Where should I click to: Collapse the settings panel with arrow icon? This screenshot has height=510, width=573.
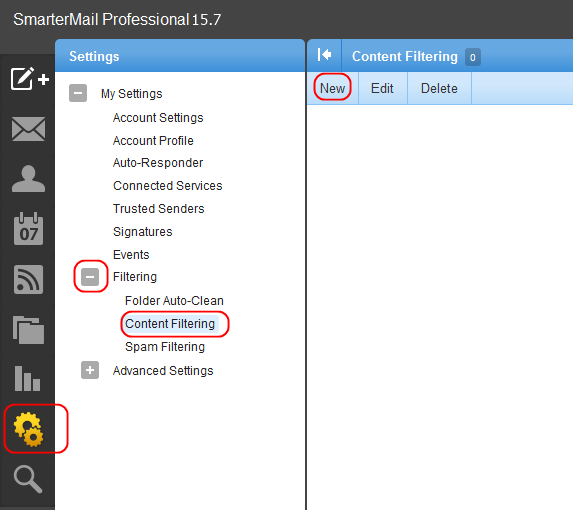(x=324, y=55)
